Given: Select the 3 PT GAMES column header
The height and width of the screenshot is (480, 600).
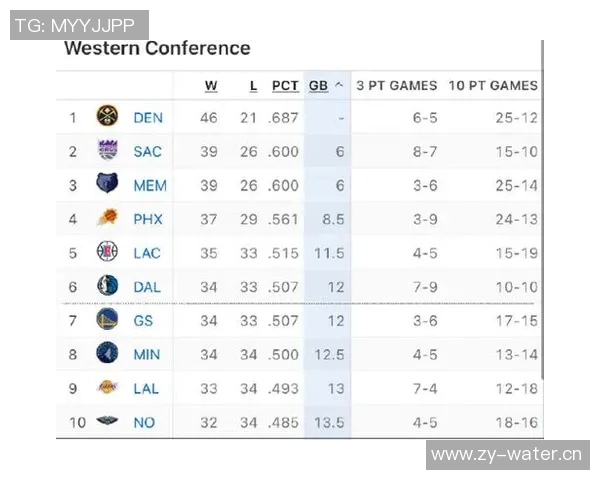Looking at the screenshot, I should [x=397, y=86].
